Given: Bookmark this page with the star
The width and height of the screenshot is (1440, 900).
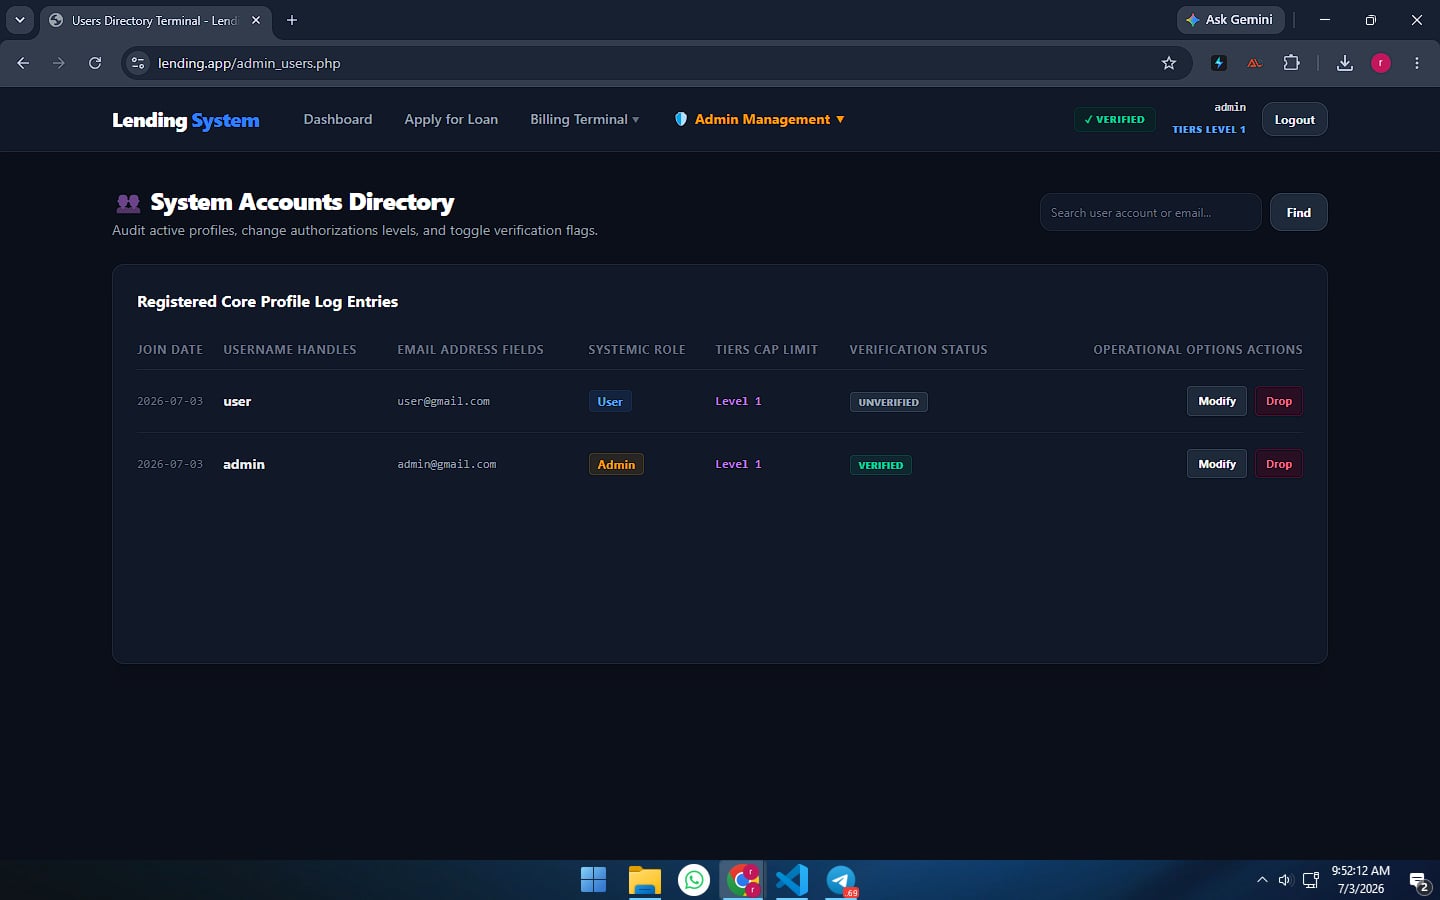Looking at the screenshot, I should (1169, 63).
